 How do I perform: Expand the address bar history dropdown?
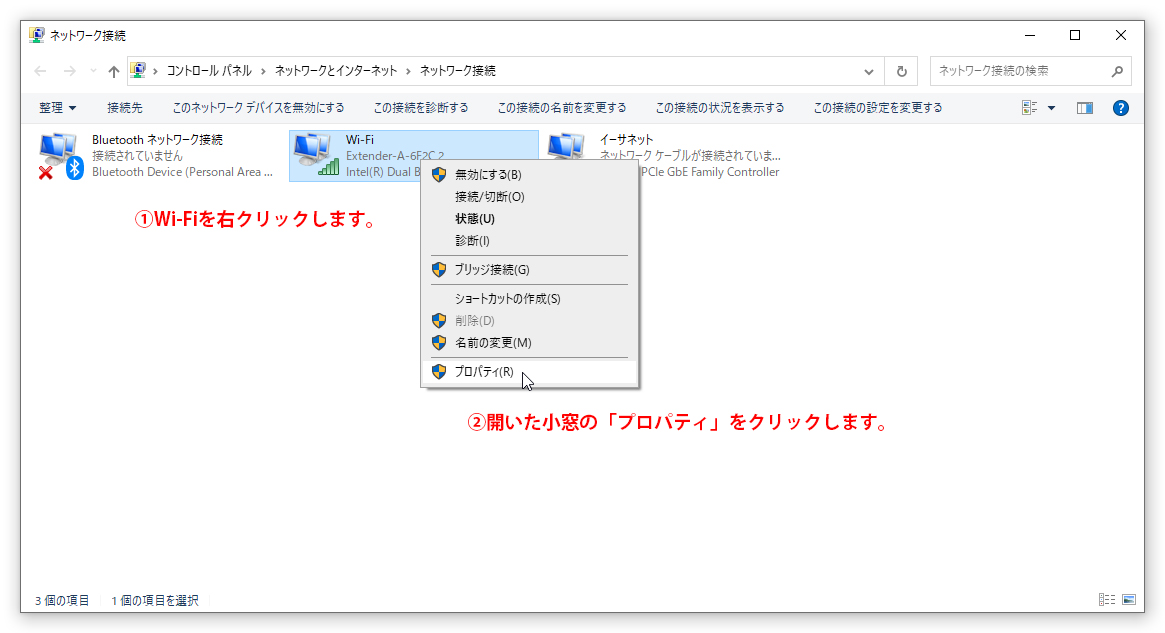click(869, 71)
